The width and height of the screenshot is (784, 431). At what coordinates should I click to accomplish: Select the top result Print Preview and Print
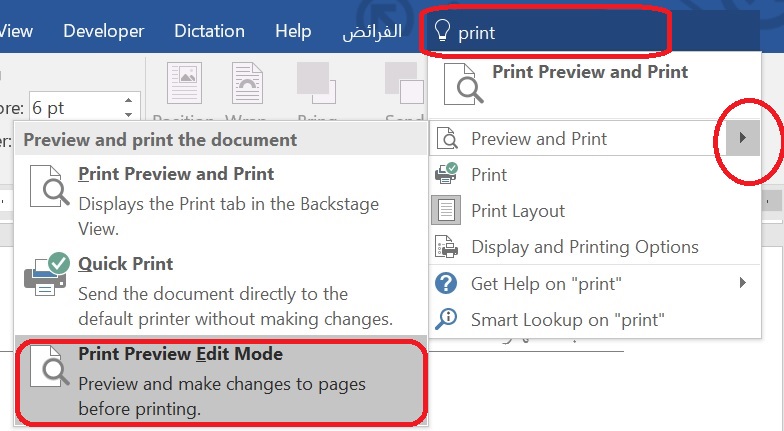(x=594, y=85)
